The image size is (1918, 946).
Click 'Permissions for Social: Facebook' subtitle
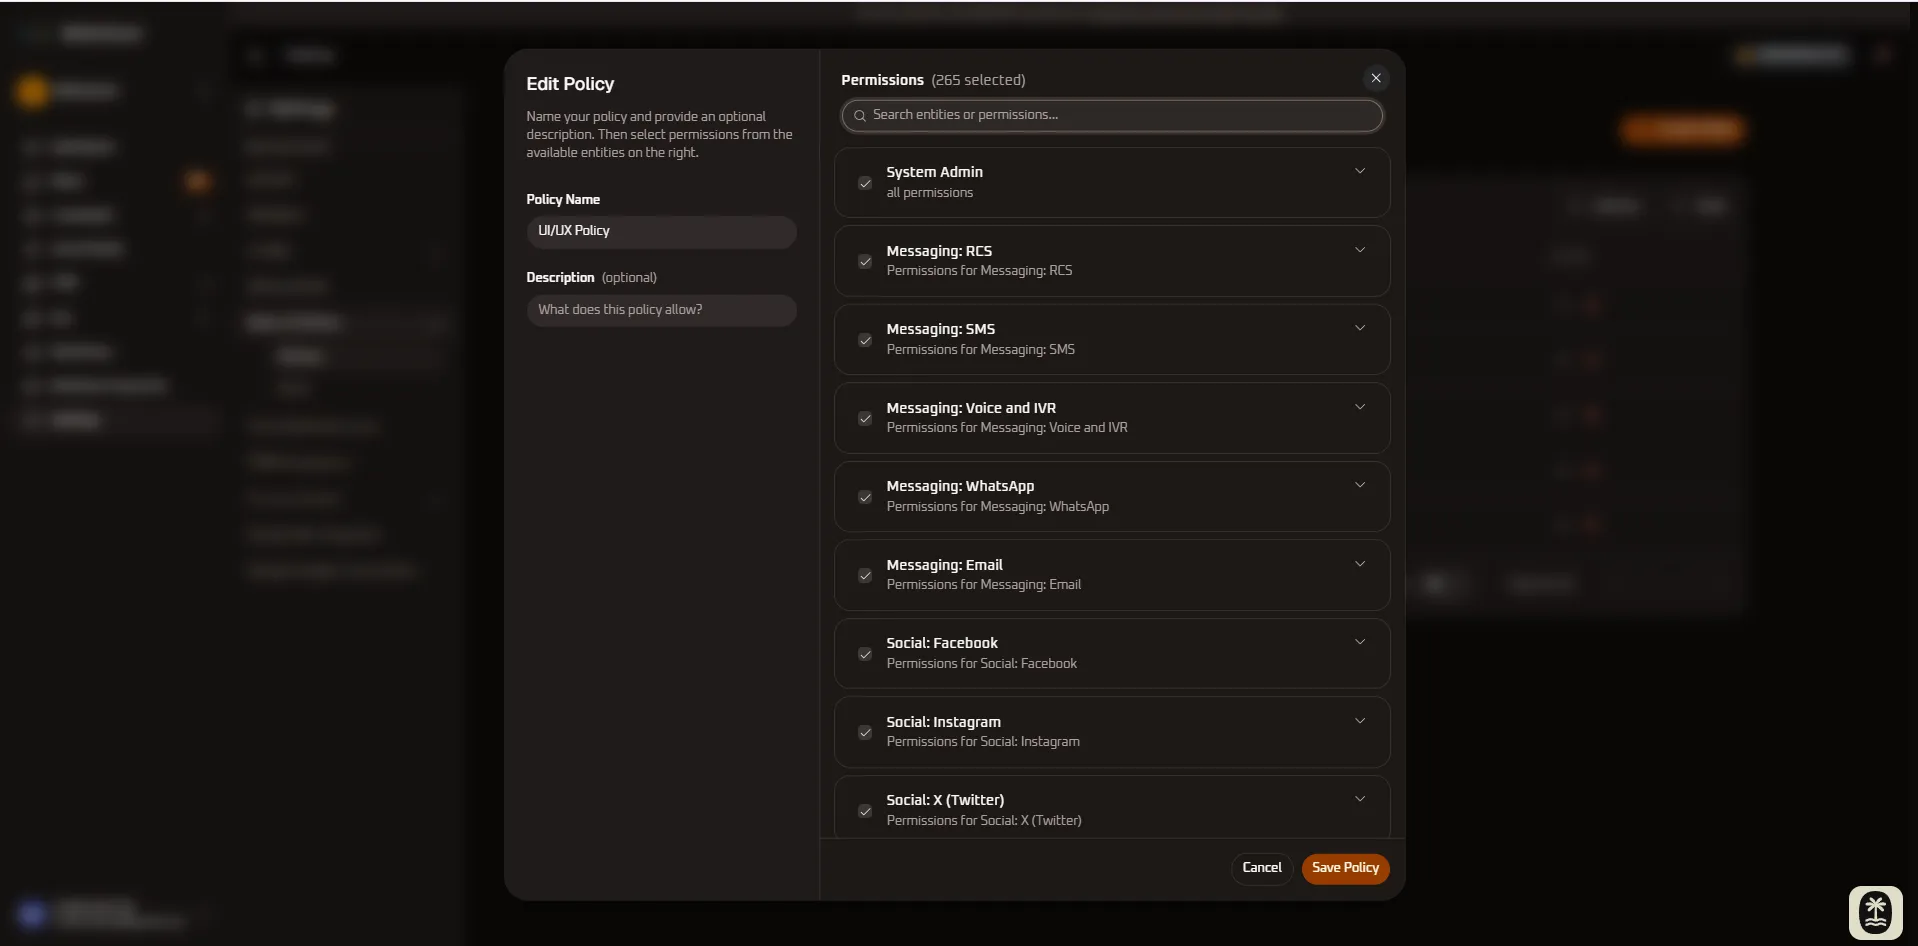click(981, 664)
